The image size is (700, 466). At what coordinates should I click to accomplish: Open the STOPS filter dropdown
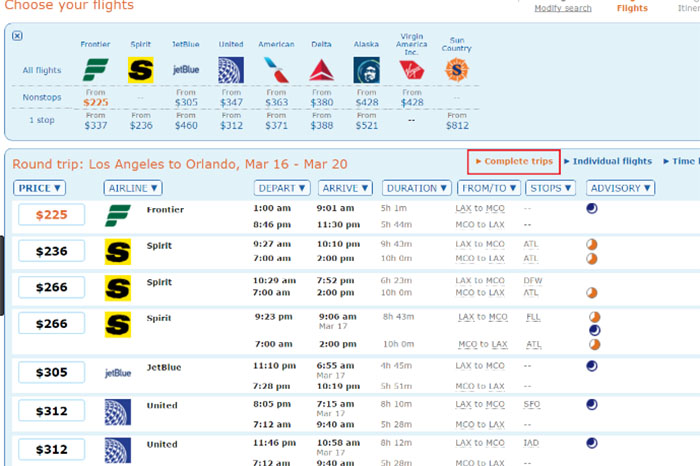click(550, 188)
